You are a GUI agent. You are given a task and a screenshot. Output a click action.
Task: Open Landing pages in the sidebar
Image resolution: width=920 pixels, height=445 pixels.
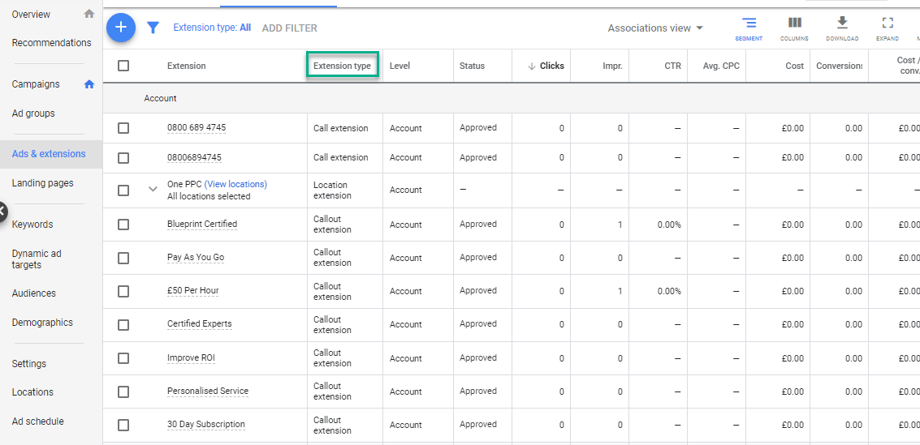[x=43, y=183]
